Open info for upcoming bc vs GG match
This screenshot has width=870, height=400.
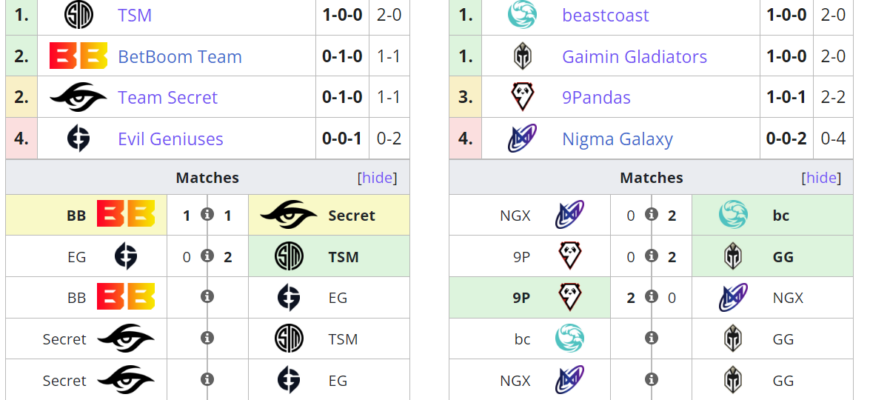pos(651,338)
